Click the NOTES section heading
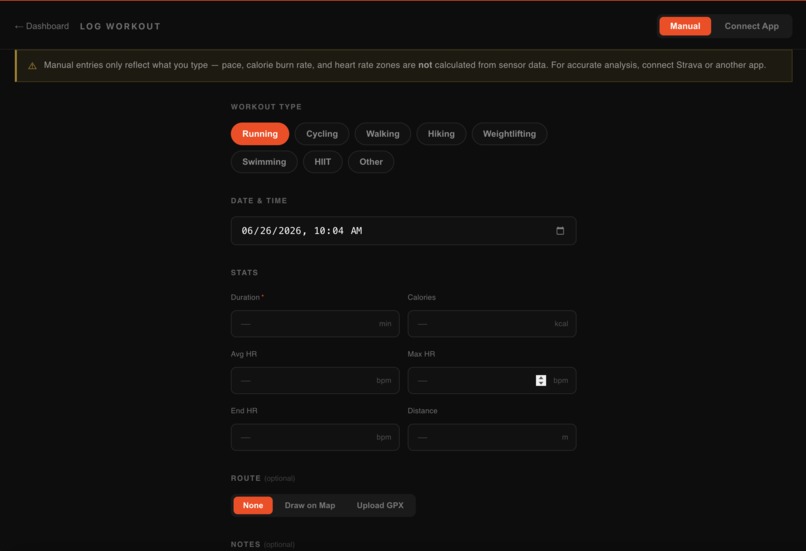 245,544
